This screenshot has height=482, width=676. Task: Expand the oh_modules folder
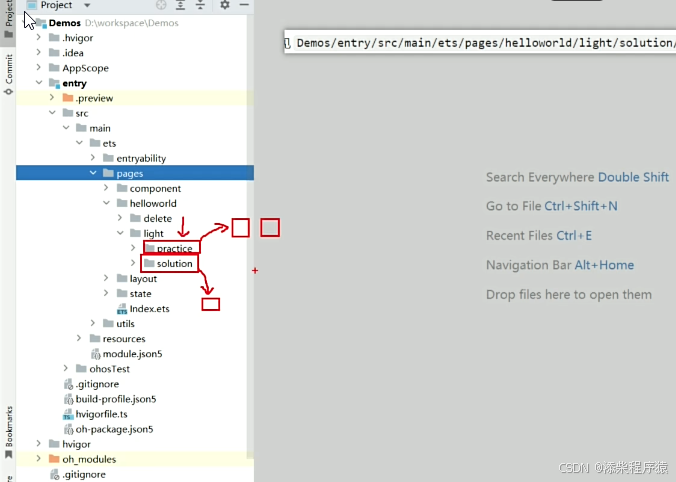click(38, 459)
